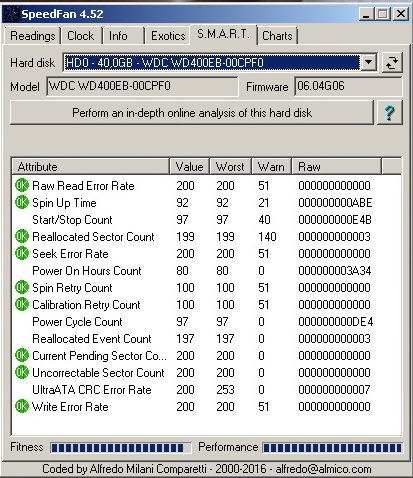413x478 pixels.
Task: Click the Fitness progress bar
Action: click(x=121, y=448)
